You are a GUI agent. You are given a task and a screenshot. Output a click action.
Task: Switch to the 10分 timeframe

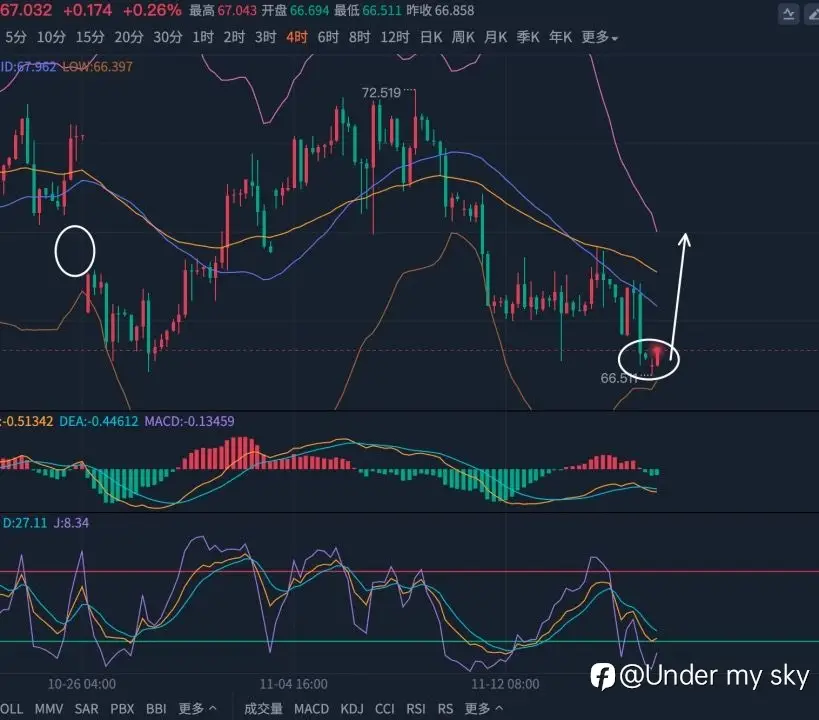coord(51,37)
